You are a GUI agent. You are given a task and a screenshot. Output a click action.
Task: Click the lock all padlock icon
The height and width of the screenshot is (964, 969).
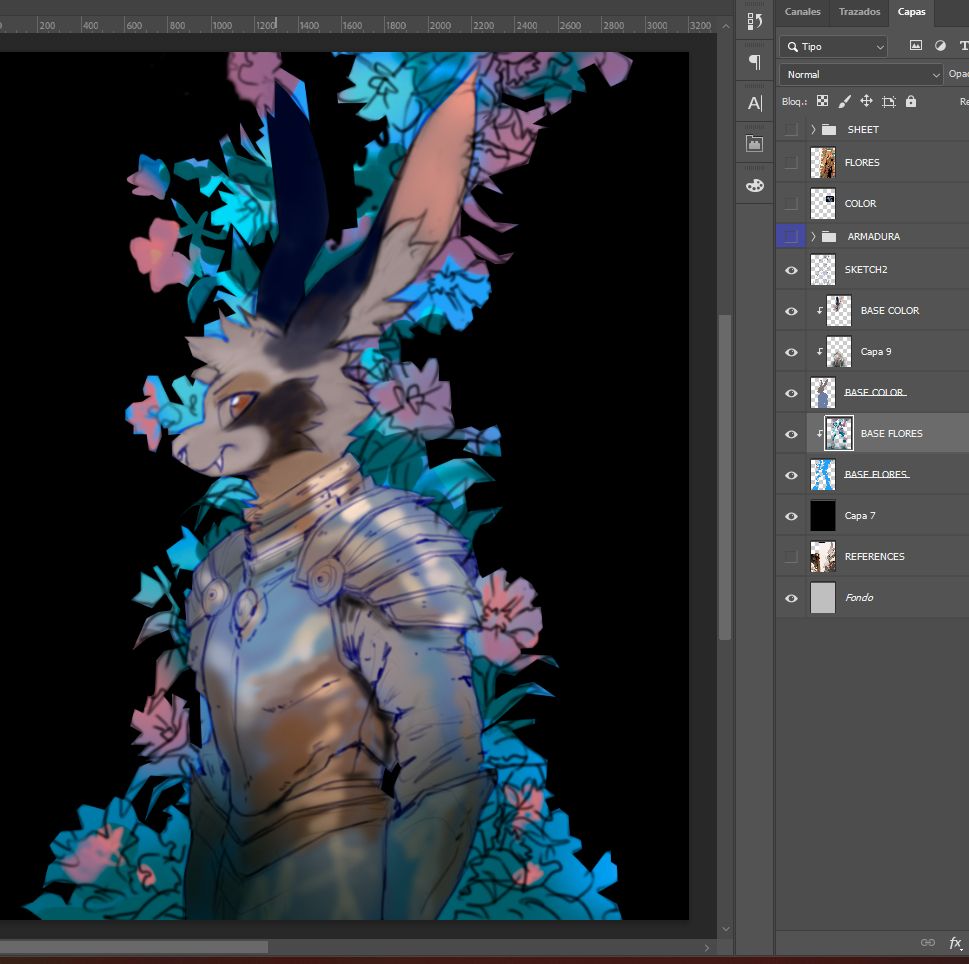point(910,101)
